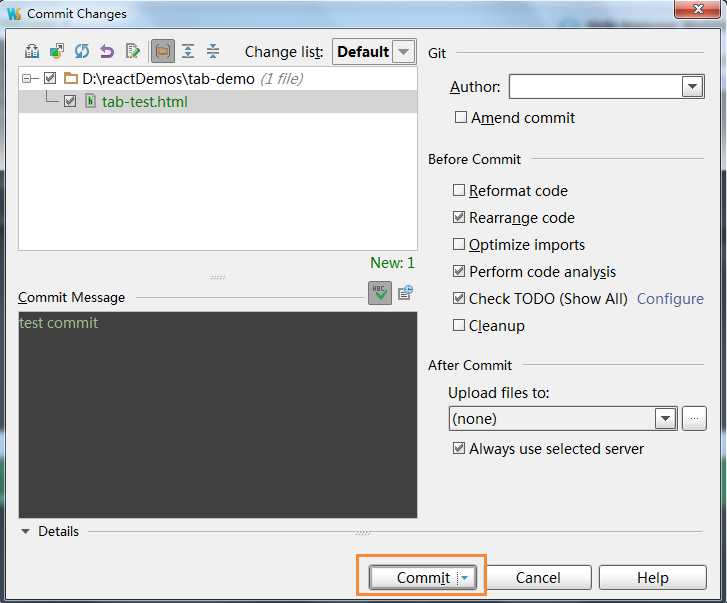Viewport: 727px width, 603px height.
Task: Disable the Check TODO (Show All) checkbox
Action: coord(459,298)
